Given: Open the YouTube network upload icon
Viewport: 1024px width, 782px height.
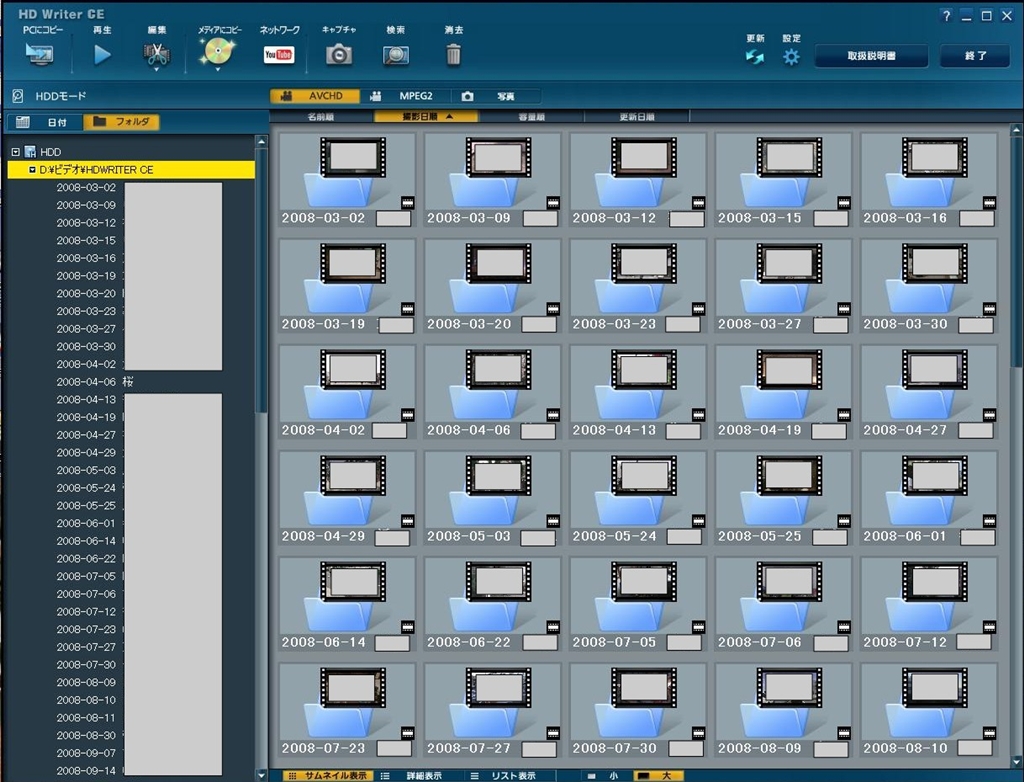Looking at the screenshot, I should [x=279, y=55].
